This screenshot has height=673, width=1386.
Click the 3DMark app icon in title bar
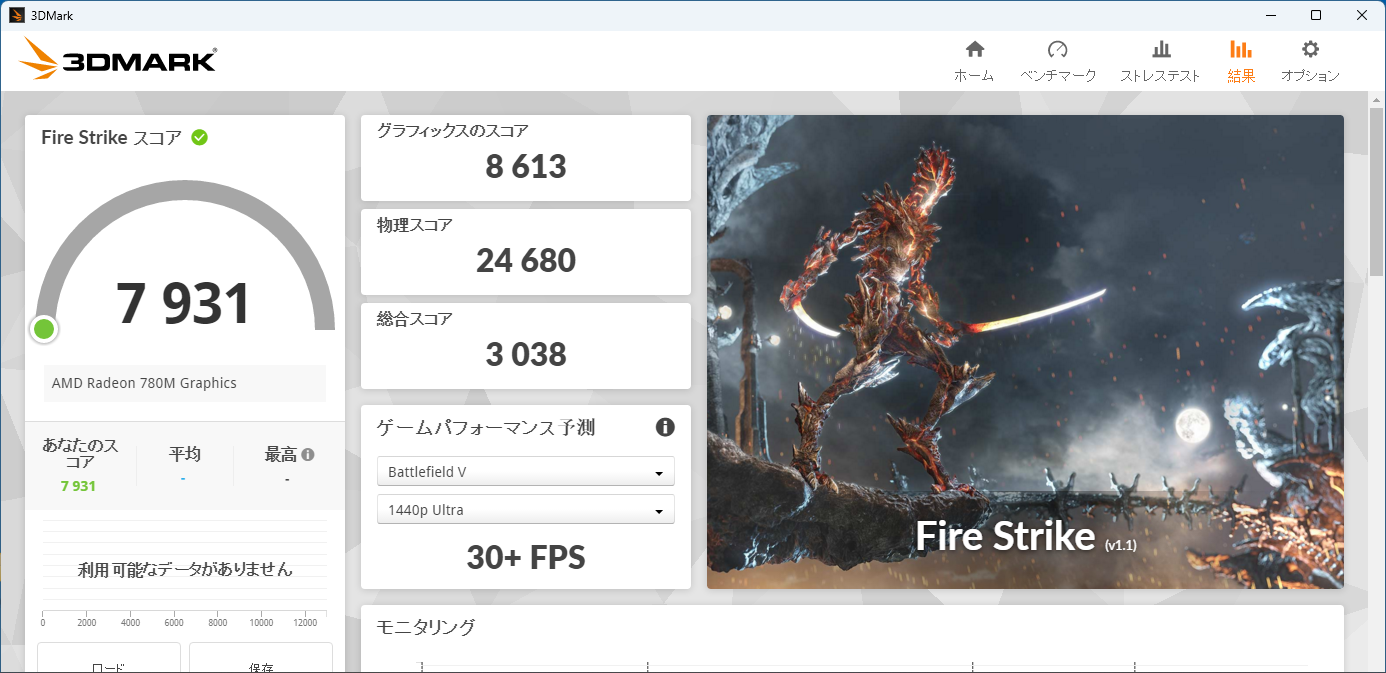pos(16,15)
